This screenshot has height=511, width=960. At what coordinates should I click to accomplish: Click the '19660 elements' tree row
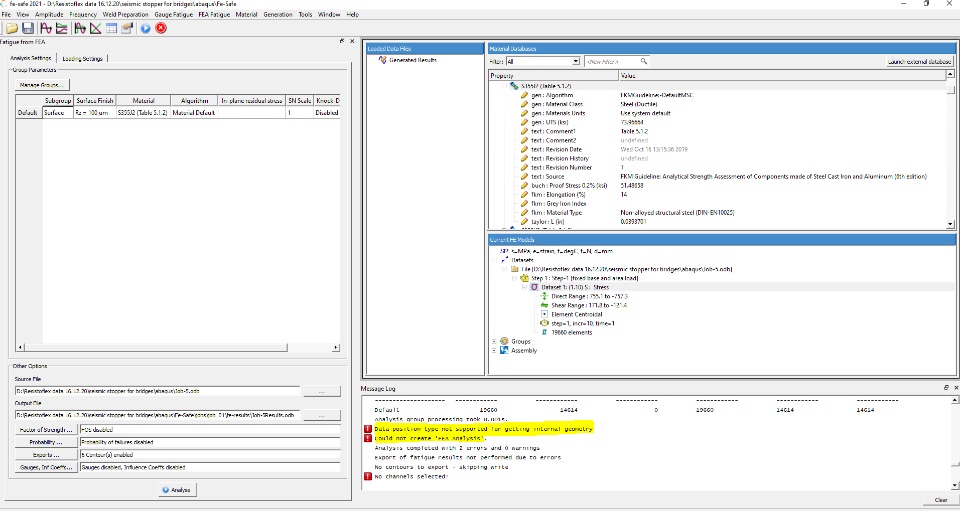click(x=571, y=332)
